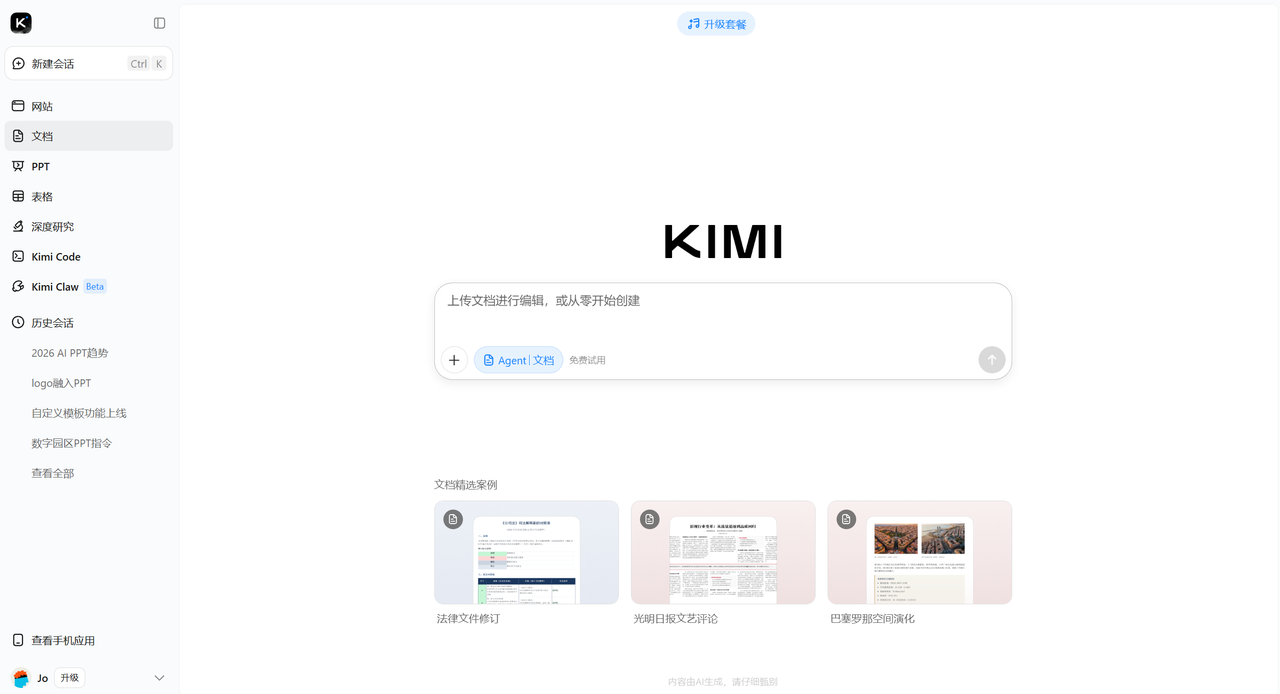This screenshot has width=1280, height=694.
Task: Click the 表格 table grid icon
Action: (18, 196)
